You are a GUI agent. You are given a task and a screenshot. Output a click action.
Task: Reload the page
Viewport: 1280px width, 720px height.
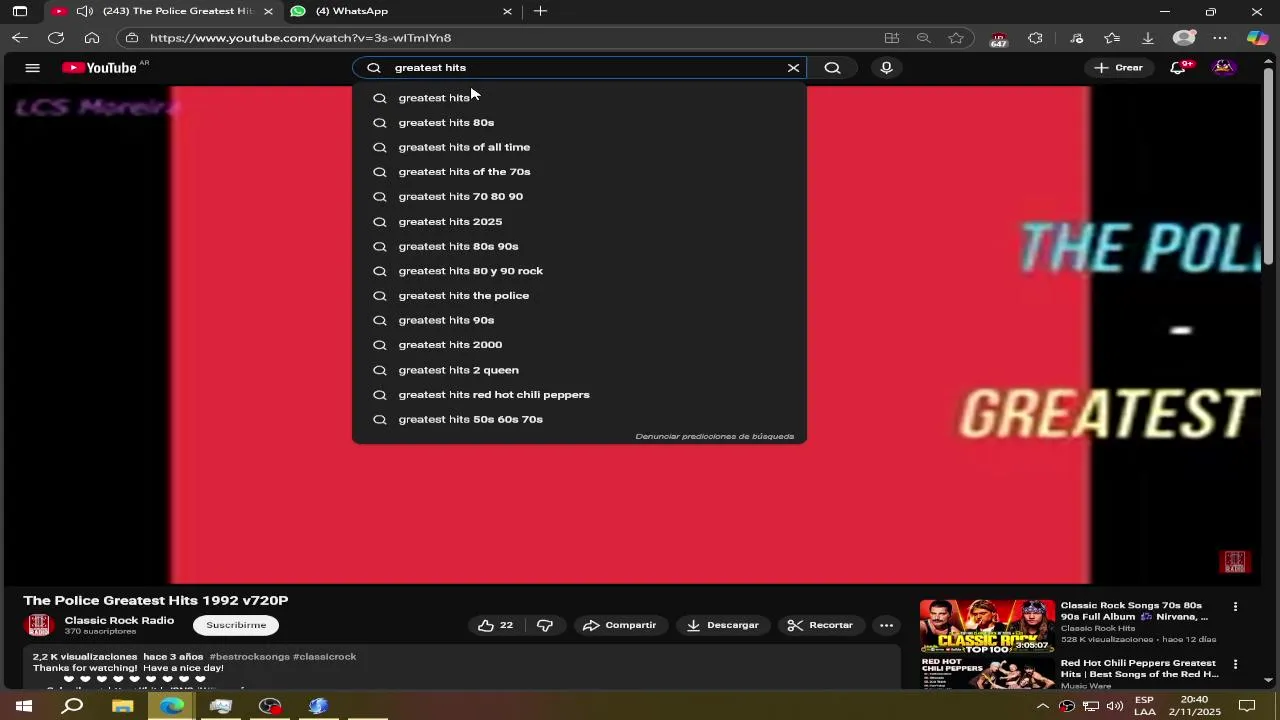pos(56,38)
